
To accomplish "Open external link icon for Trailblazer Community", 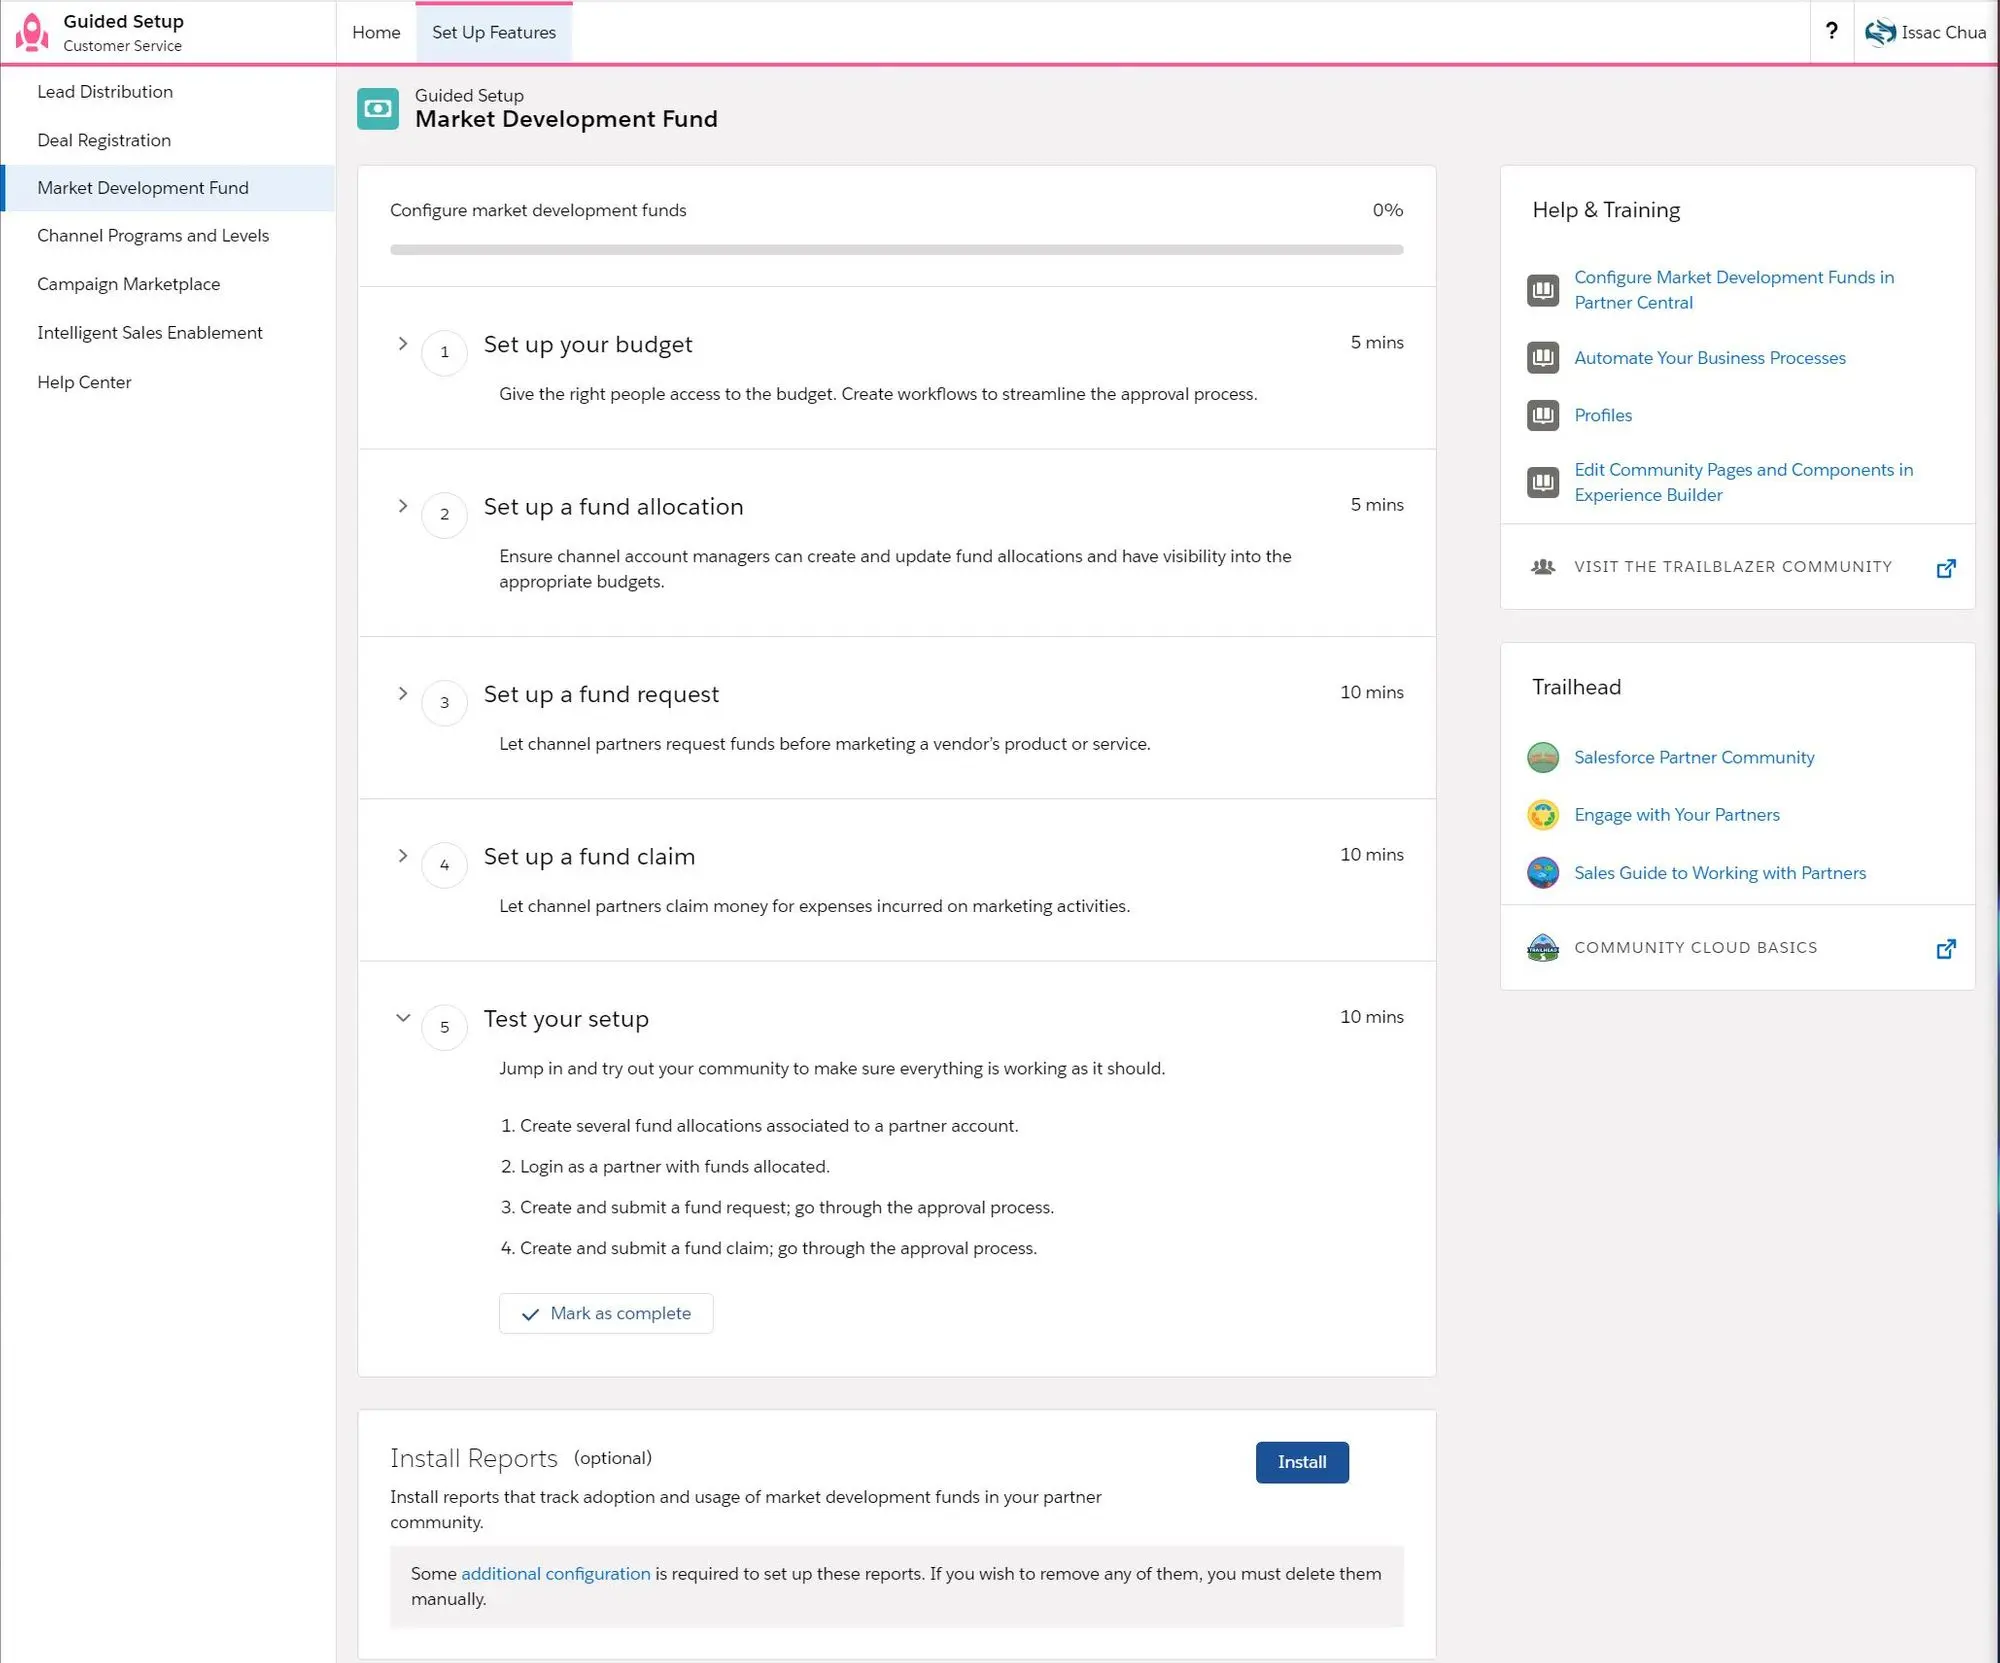I will click(1945, 568).
